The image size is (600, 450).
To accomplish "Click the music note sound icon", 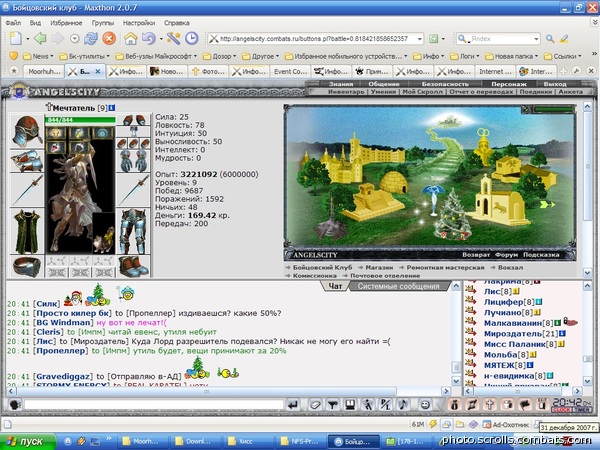I will (x=403, y=404).
